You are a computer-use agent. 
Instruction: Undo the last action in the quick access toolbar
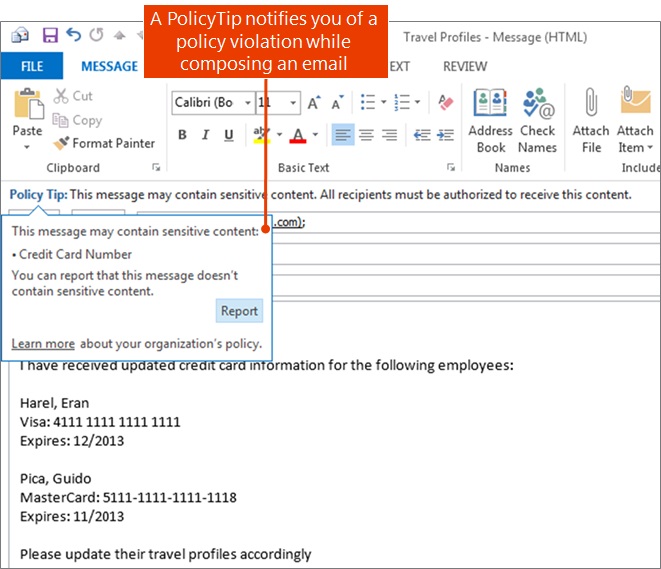pos(73,36)
